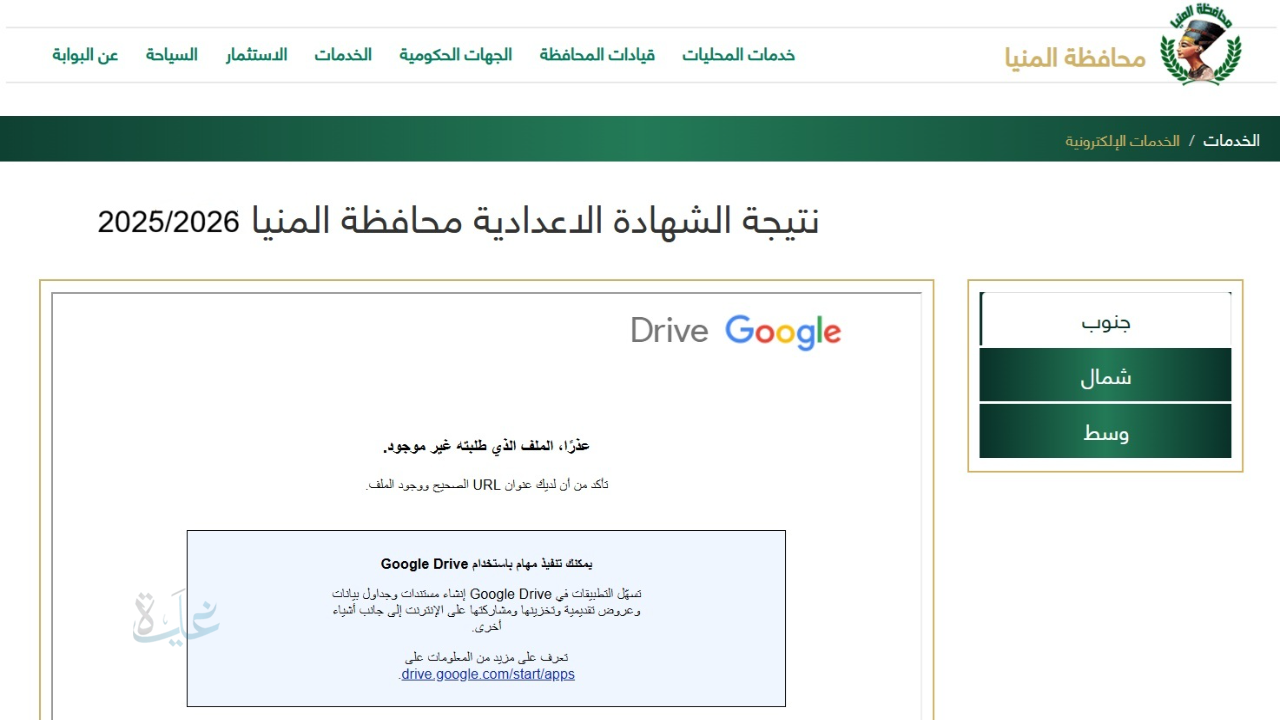Screen dimensions: 1280x720
Task: Select the السياحة navigation item
Action: pos(171,55)
